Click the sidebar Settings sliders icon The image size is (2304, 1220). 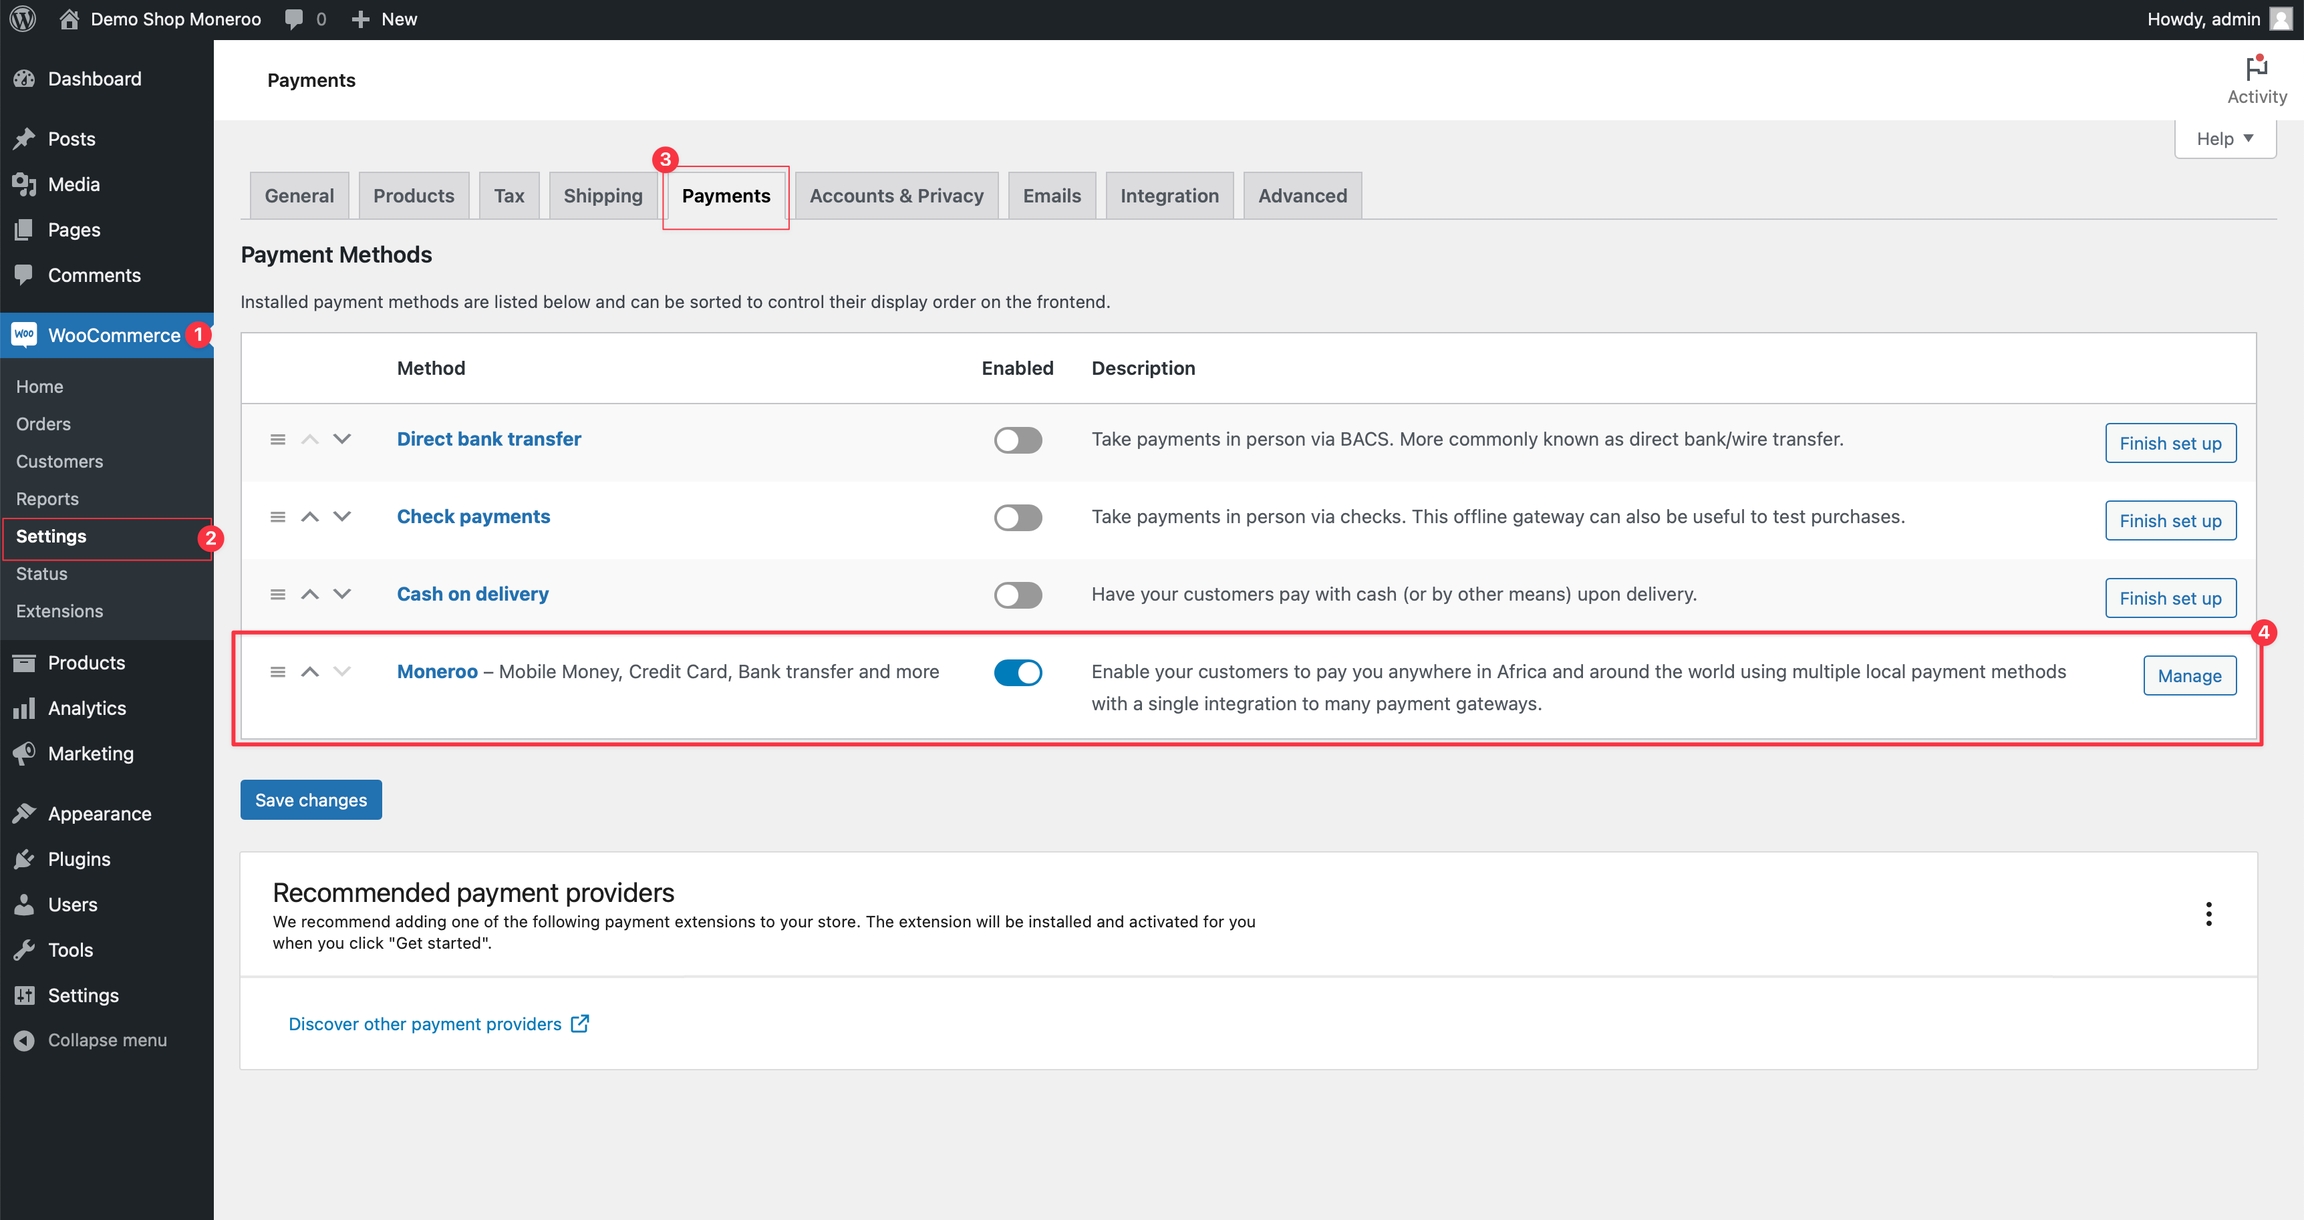(x=25, y=996)
